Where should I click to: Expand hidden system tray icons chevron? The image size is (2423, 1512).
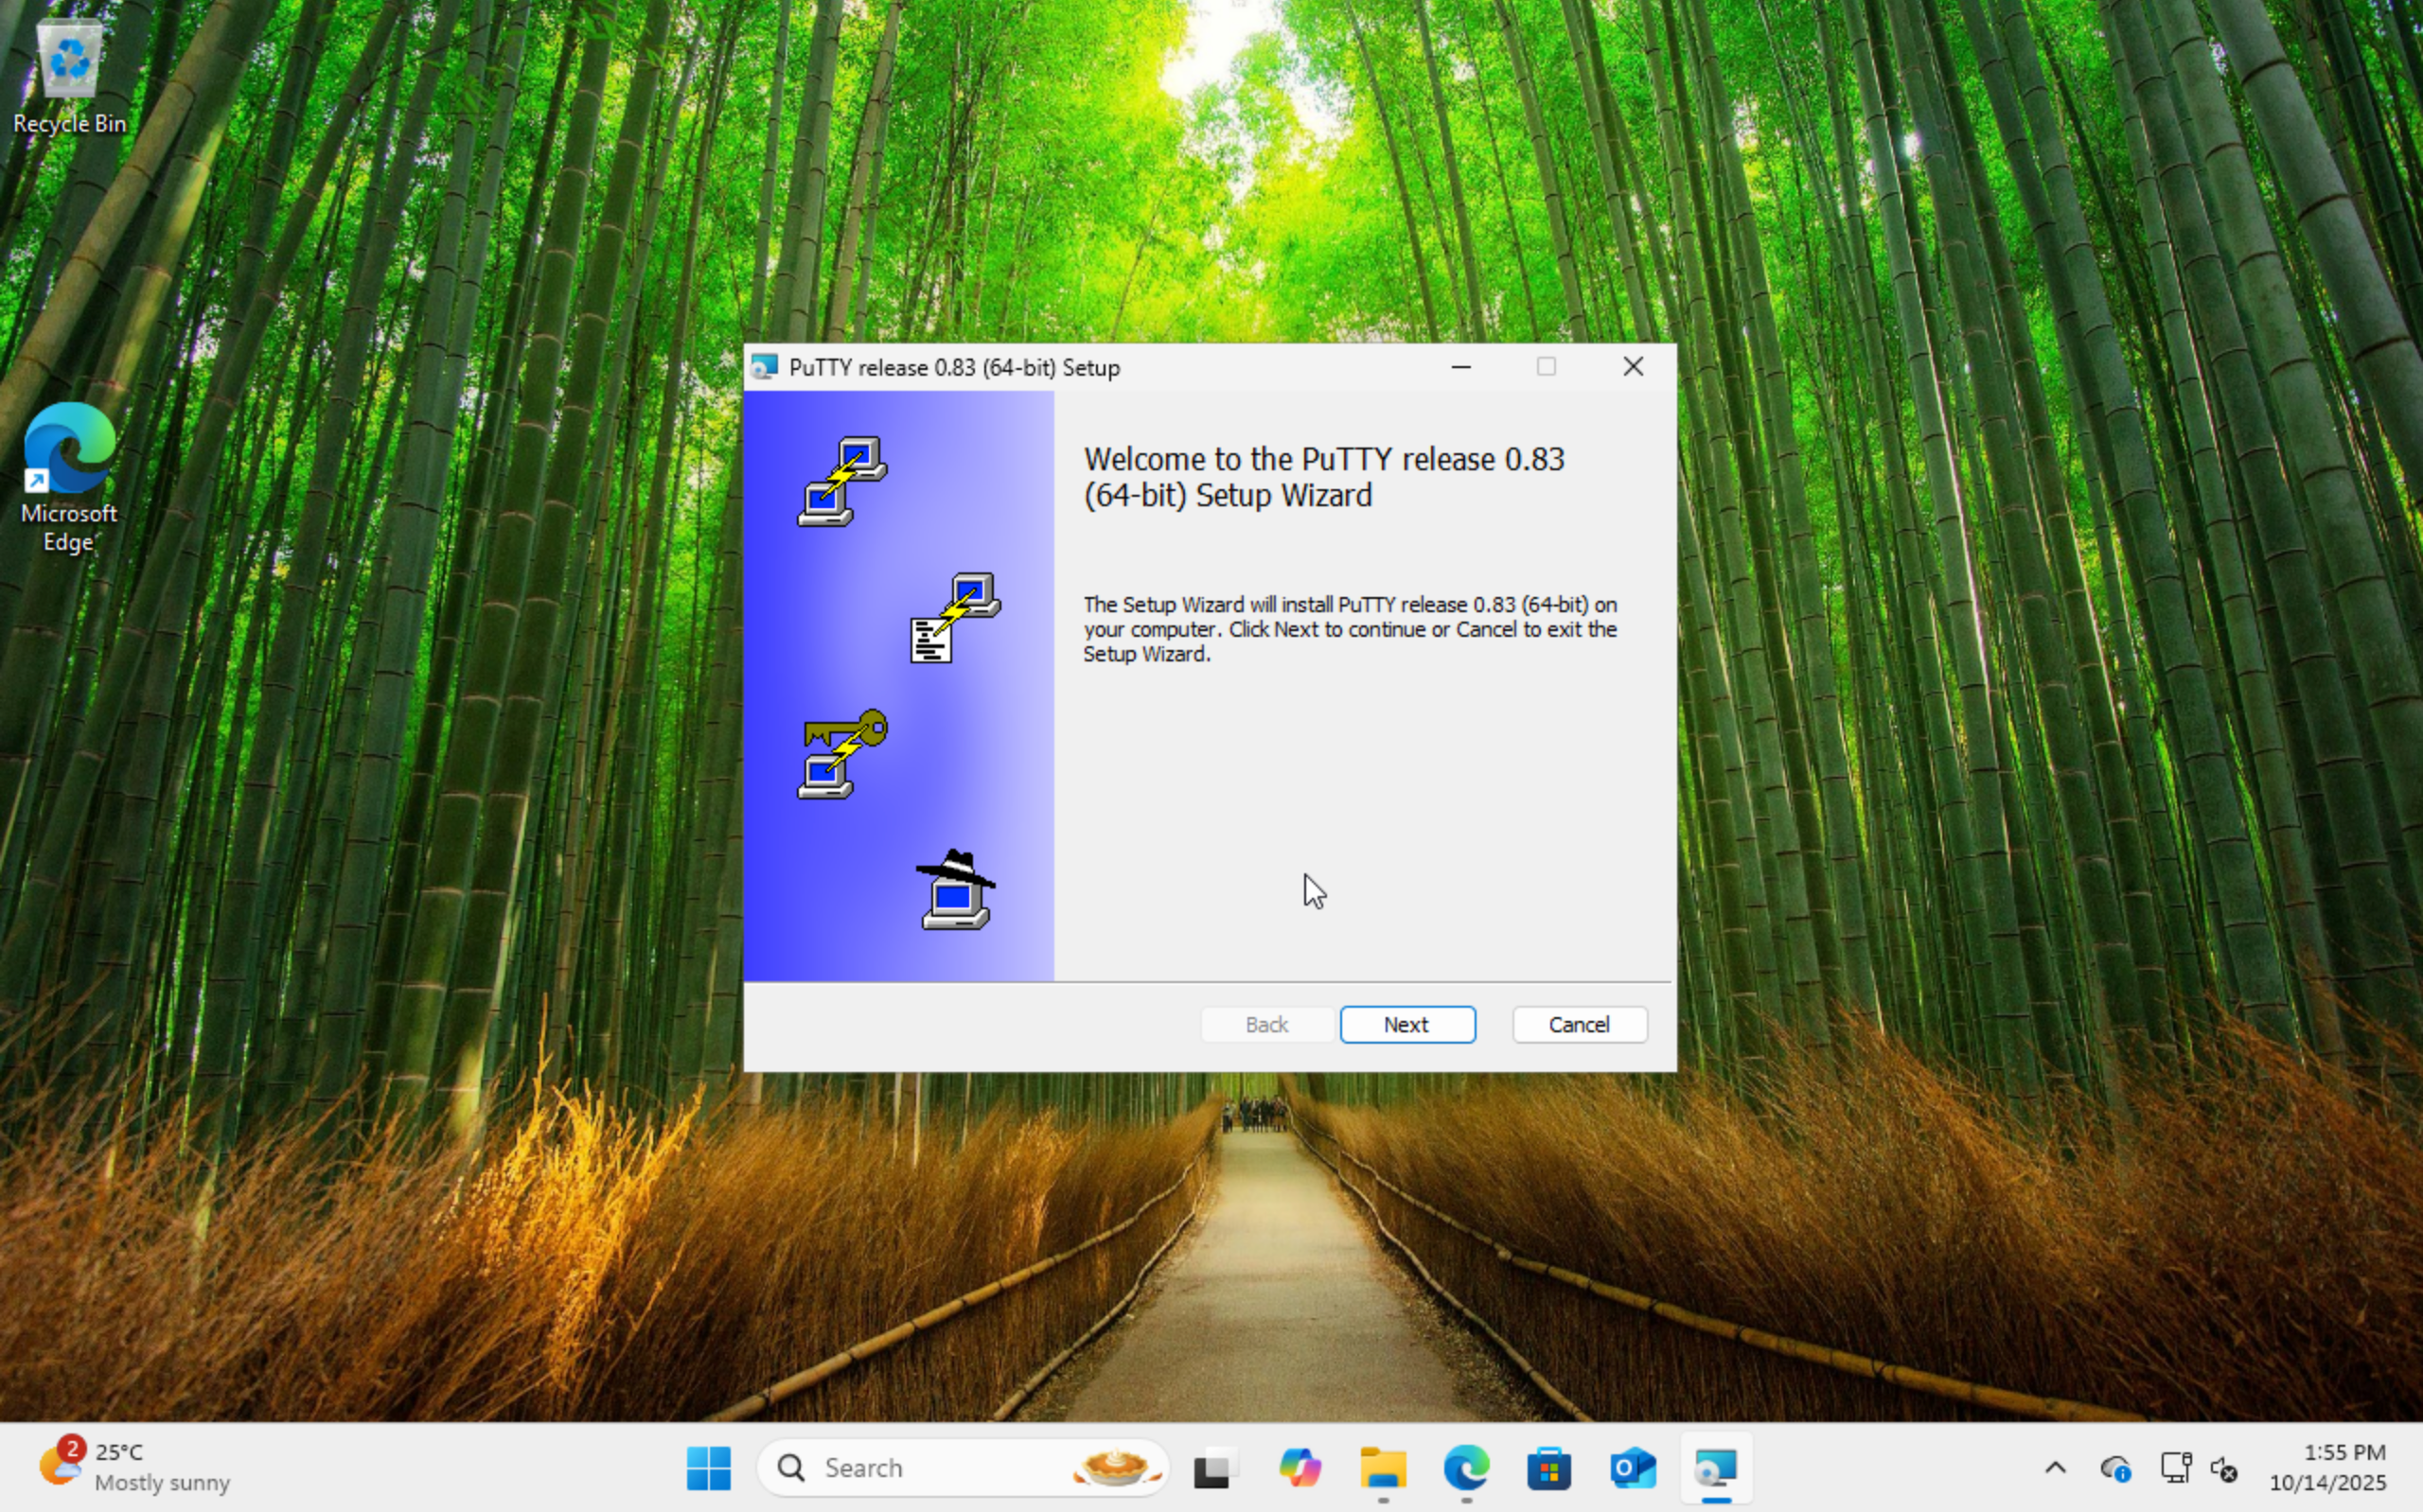click(x=2055, y=1468)
